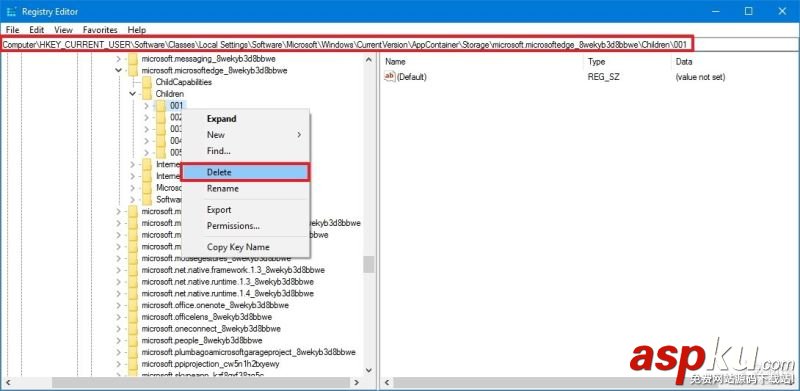This screenshot has height=391, width=800.
Task: Select the (Default) value entry
Action: [412, 77]
